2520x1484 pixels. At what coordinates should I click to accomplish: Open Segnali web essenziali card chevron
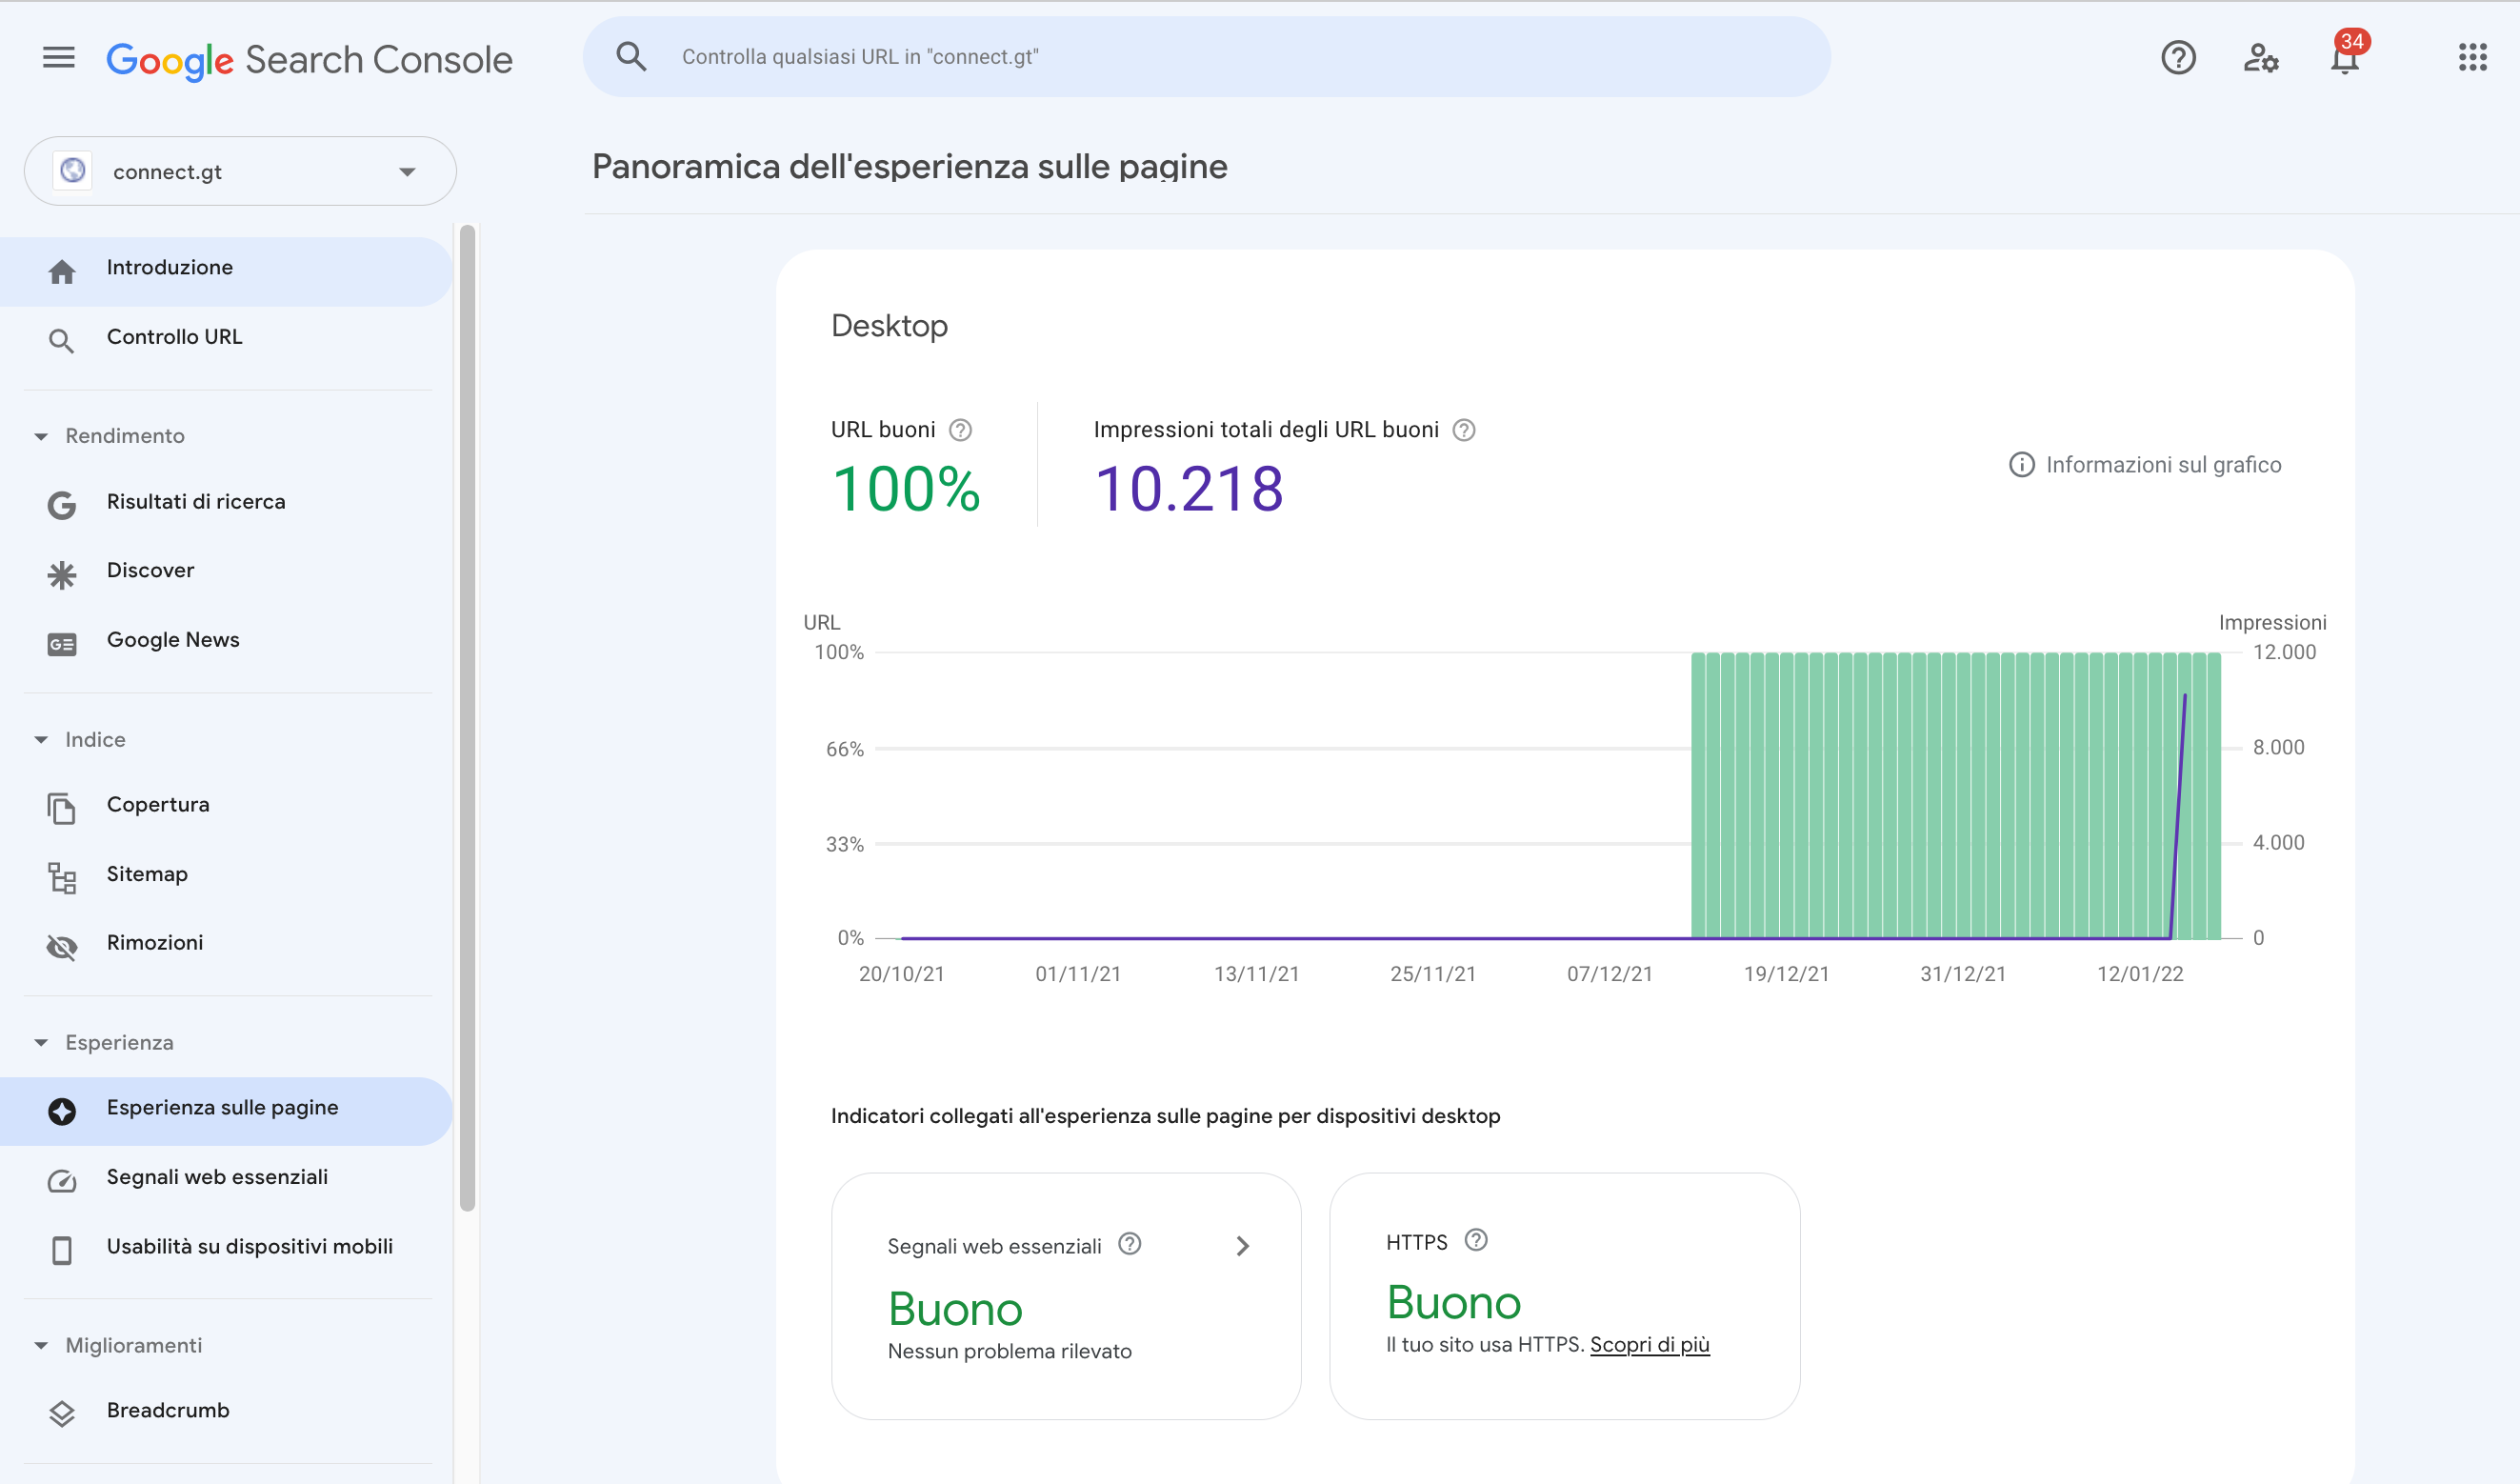[x=1243, y=1246]
